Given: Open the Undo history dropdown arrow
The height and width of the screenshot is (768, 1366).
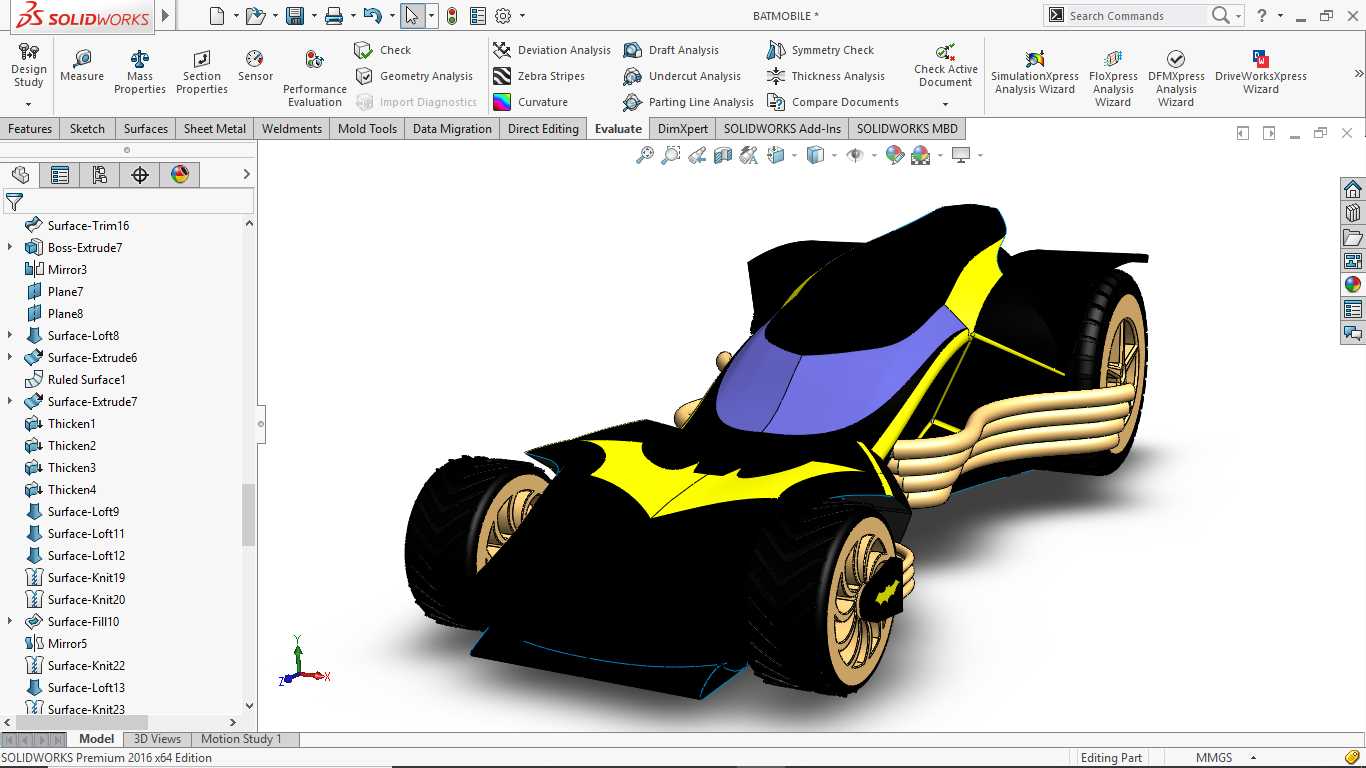Looking at the screenshot, I should (390, 16).
